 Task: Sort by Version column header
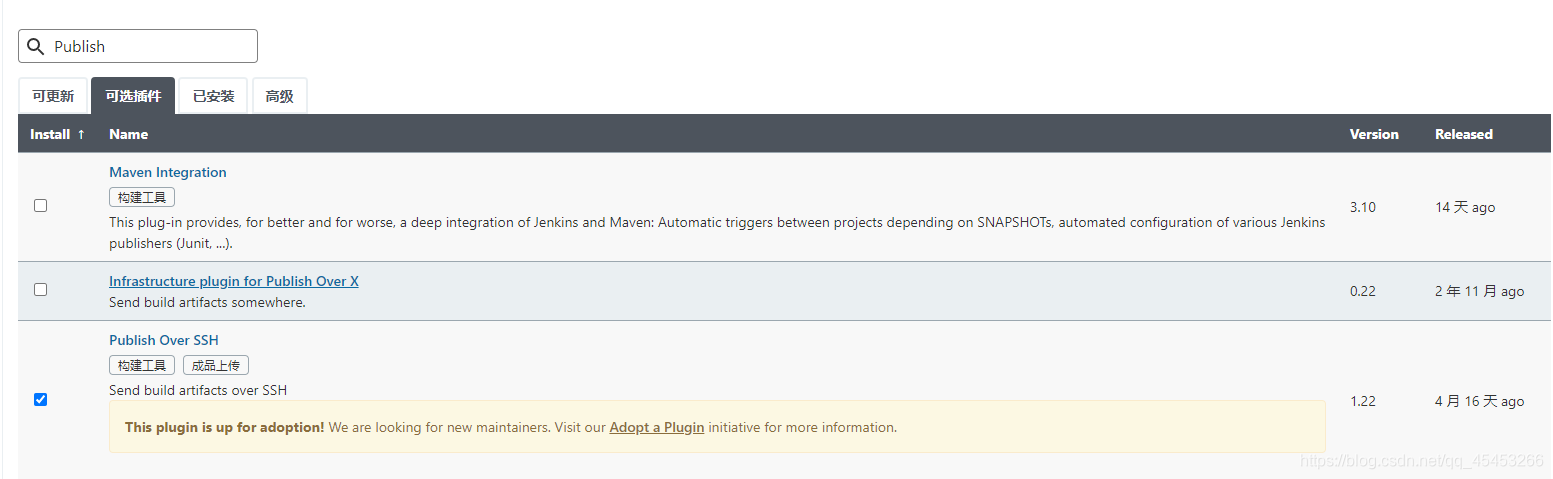1374,134
